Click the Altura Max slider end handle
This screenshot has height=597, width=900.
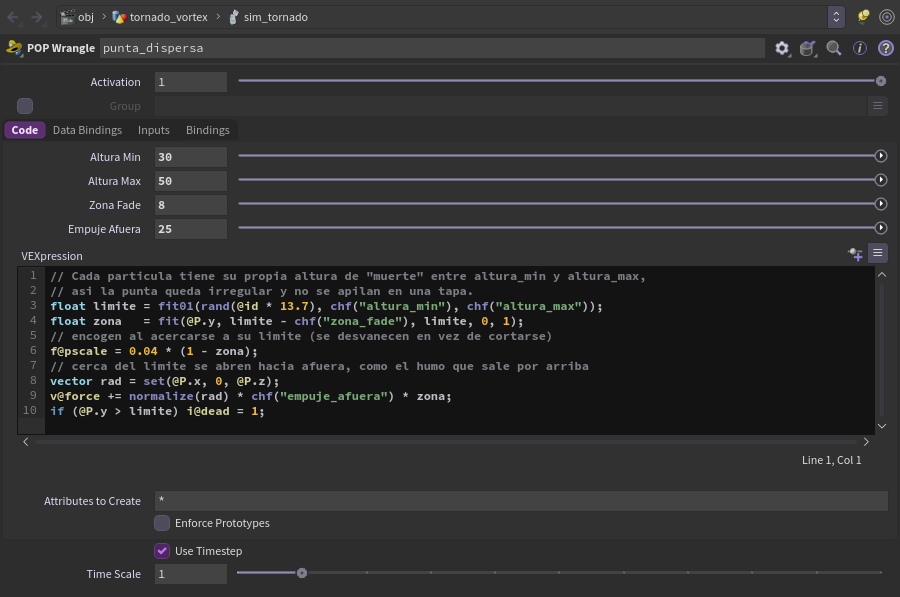(x=880, y=180)
